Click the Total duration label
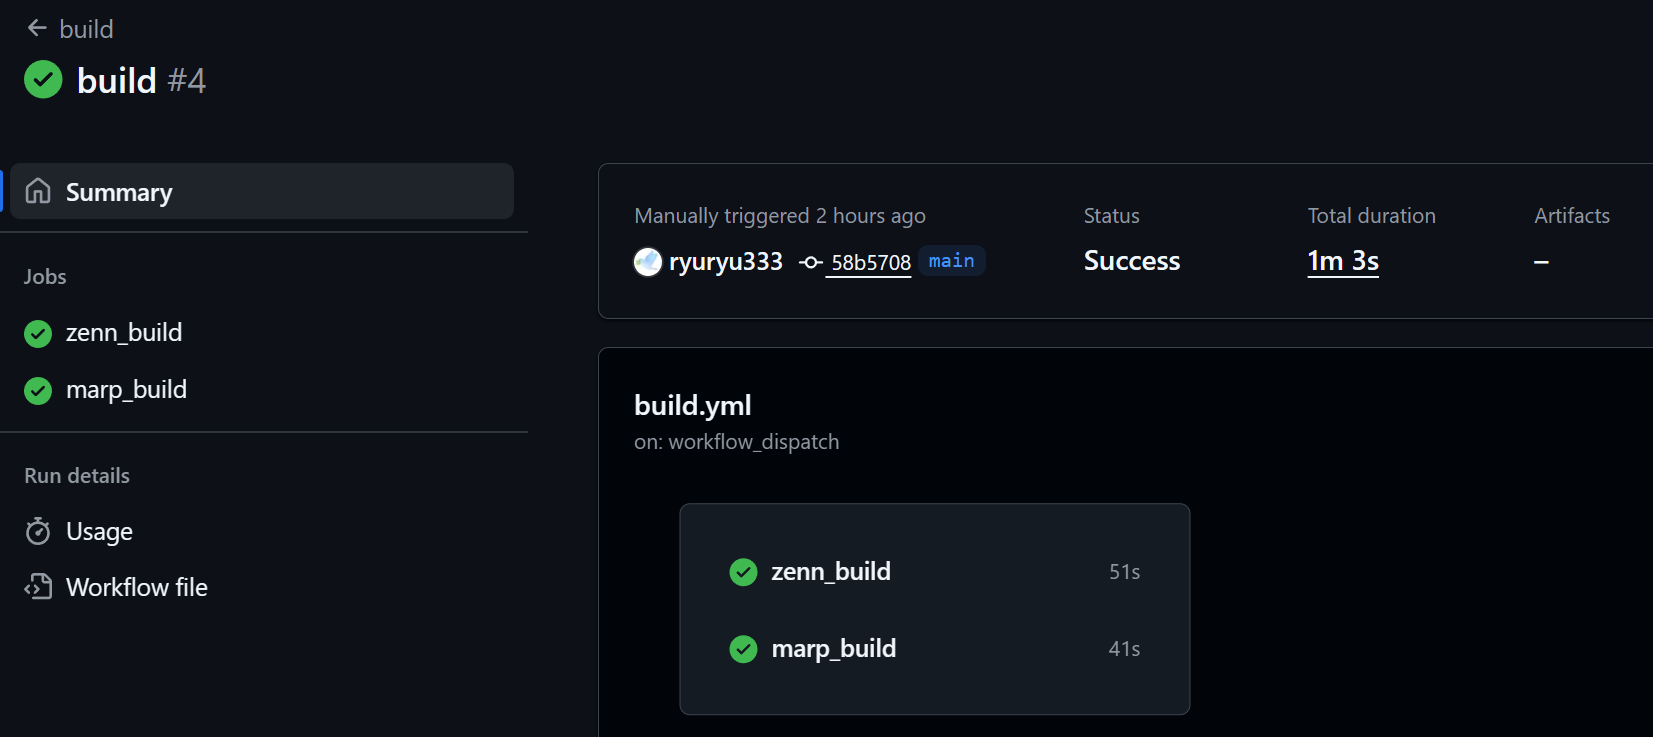 pos(1371,216)
